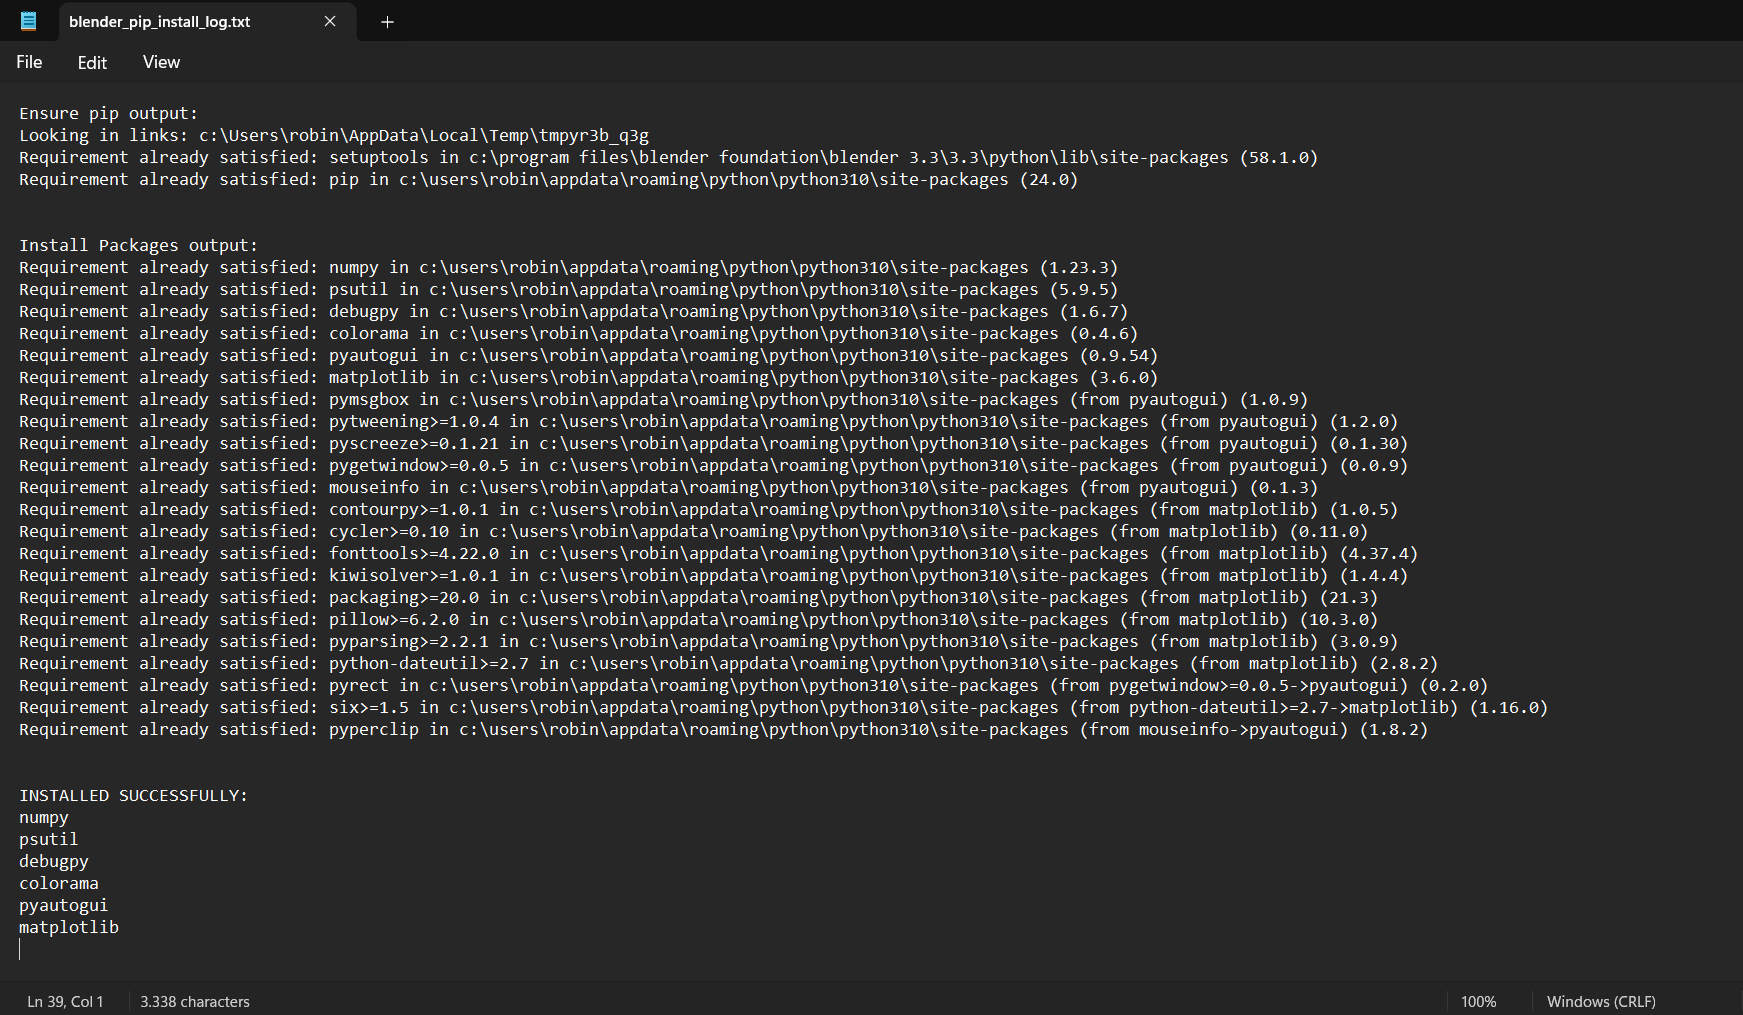Click the contourpy>=1.0.1 requirement line
Image resolution: width=1743 pixels, height=1015 pixels.
click(708, 509)
